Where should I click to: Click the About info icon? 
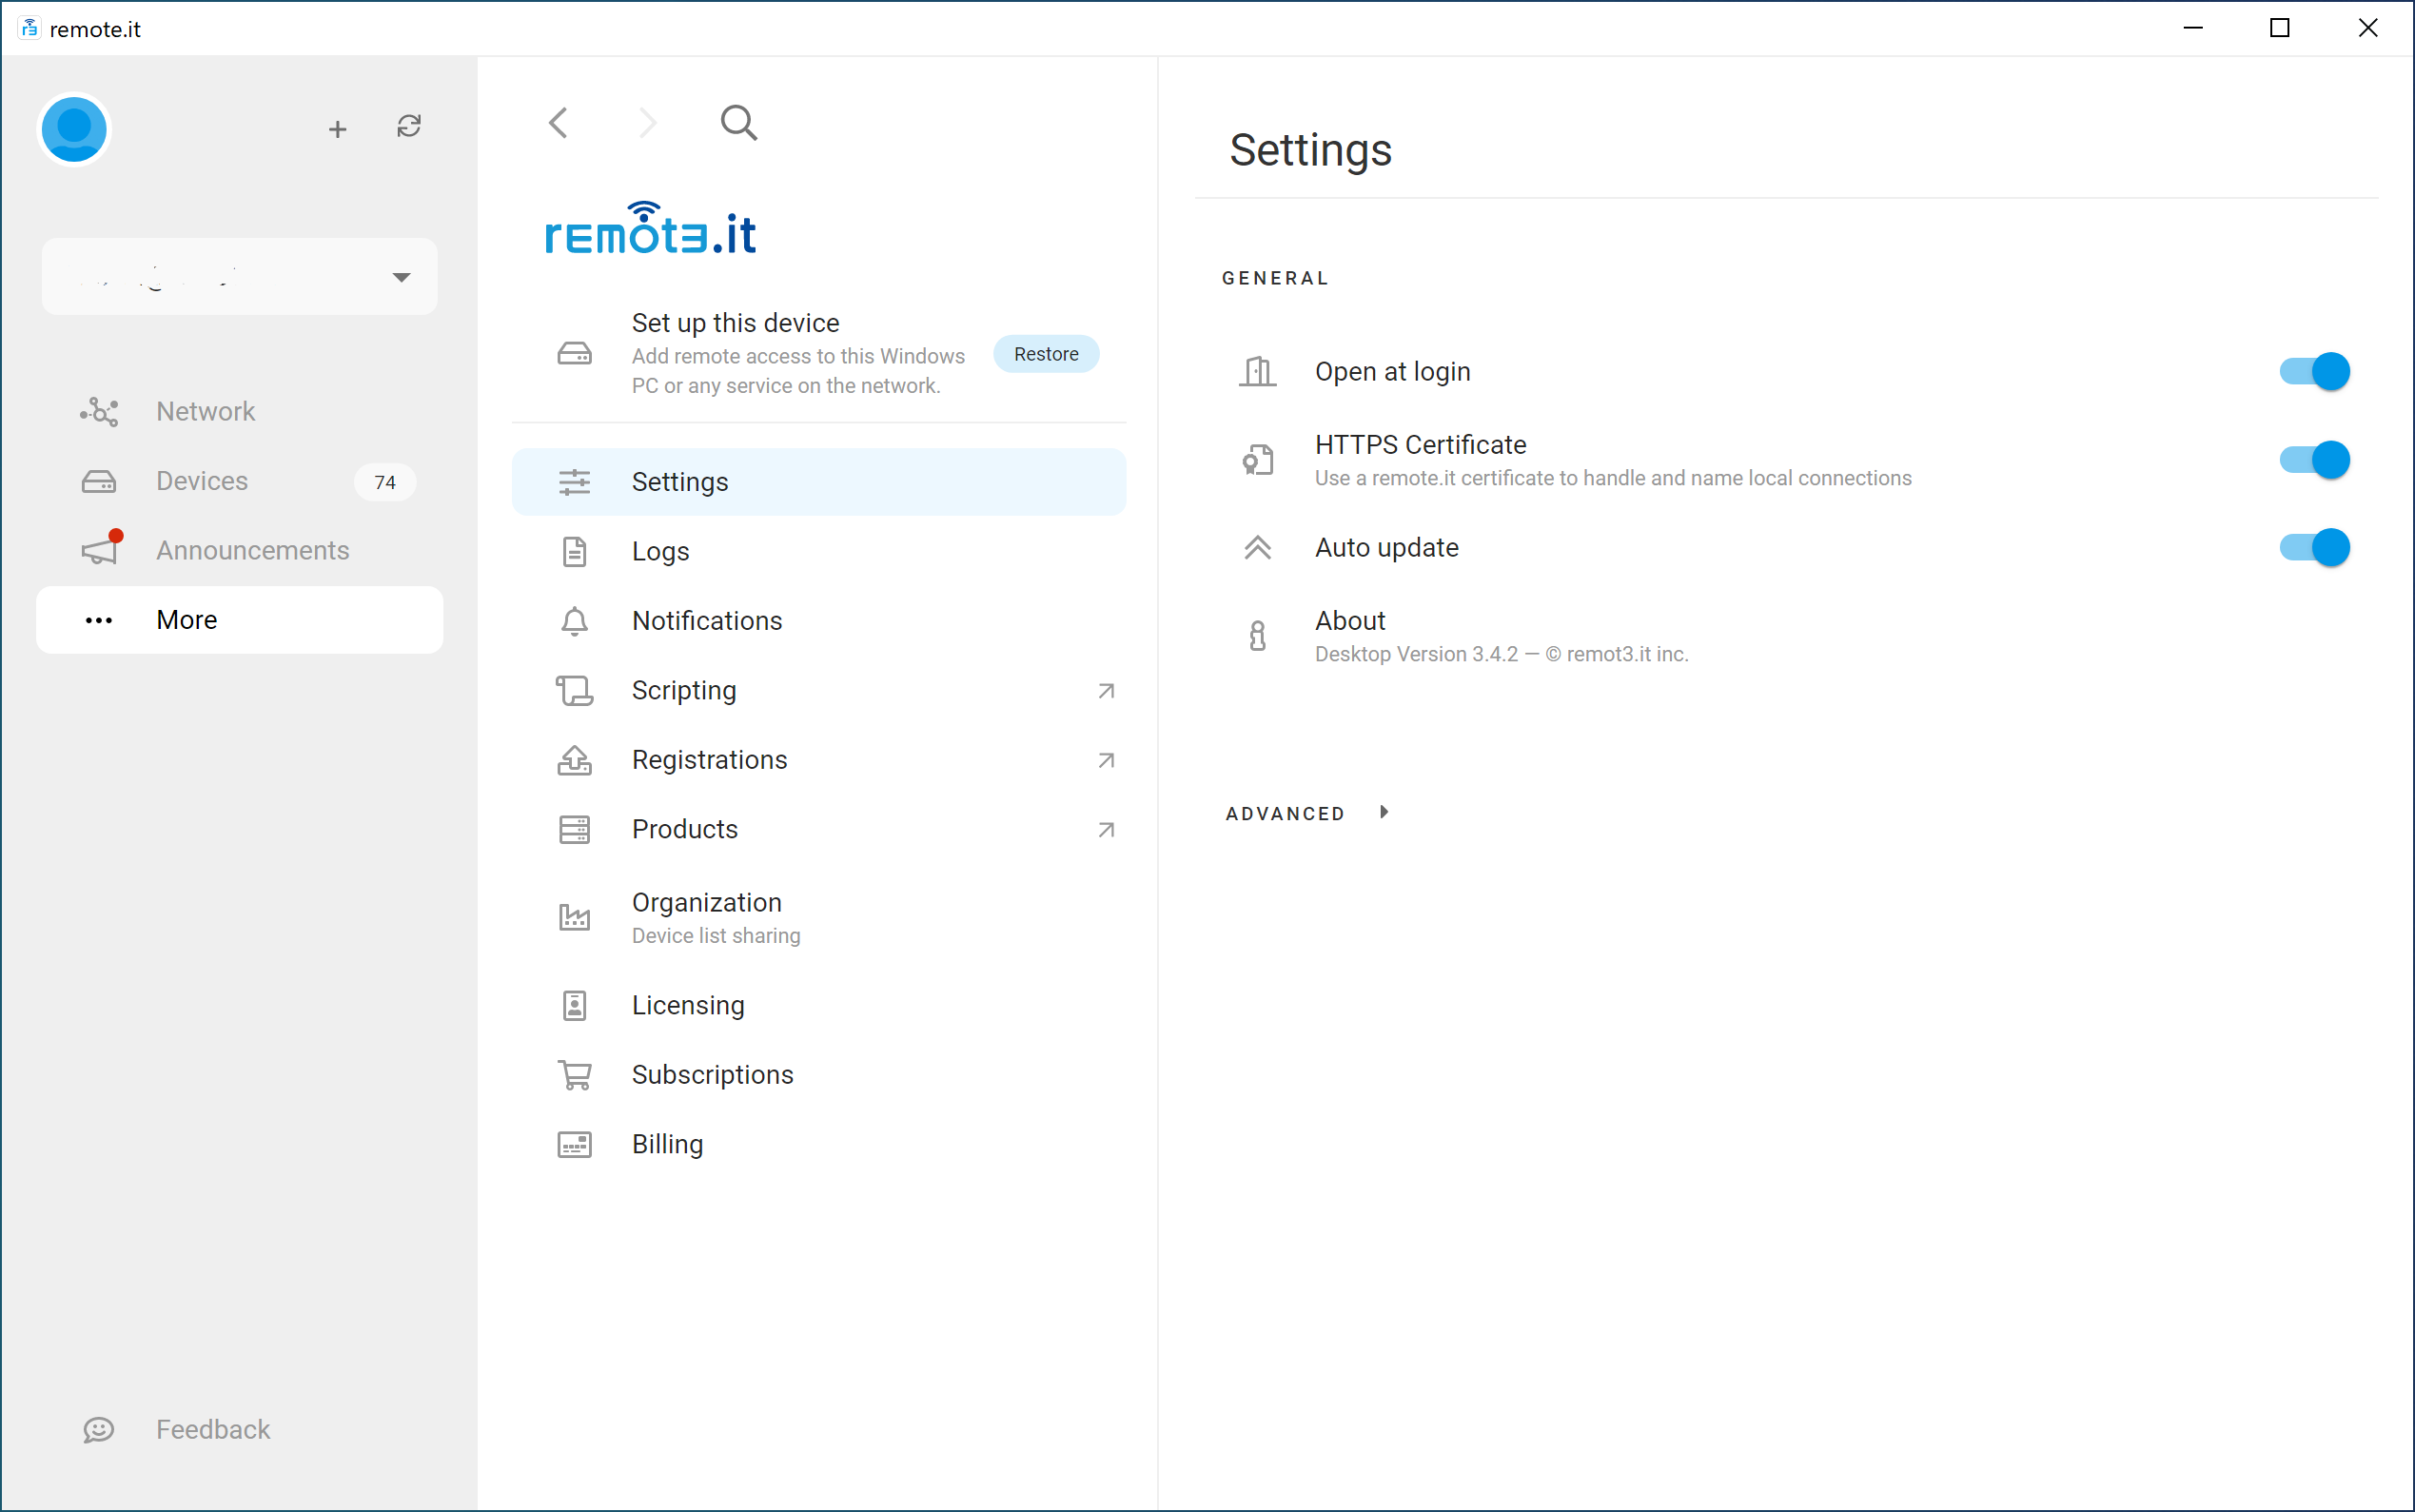pyautogui.click(x=1257, y=635)
